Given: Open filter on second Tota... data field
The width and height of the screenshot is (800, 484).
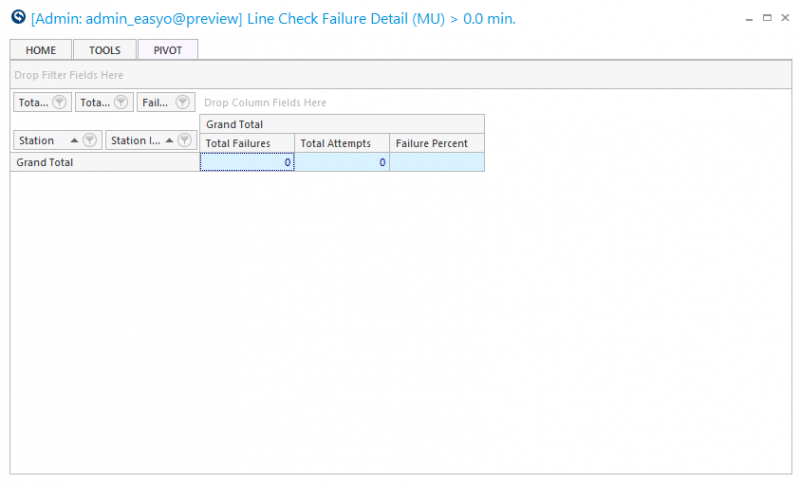Looking at the screenshot, I should (121, 102).
